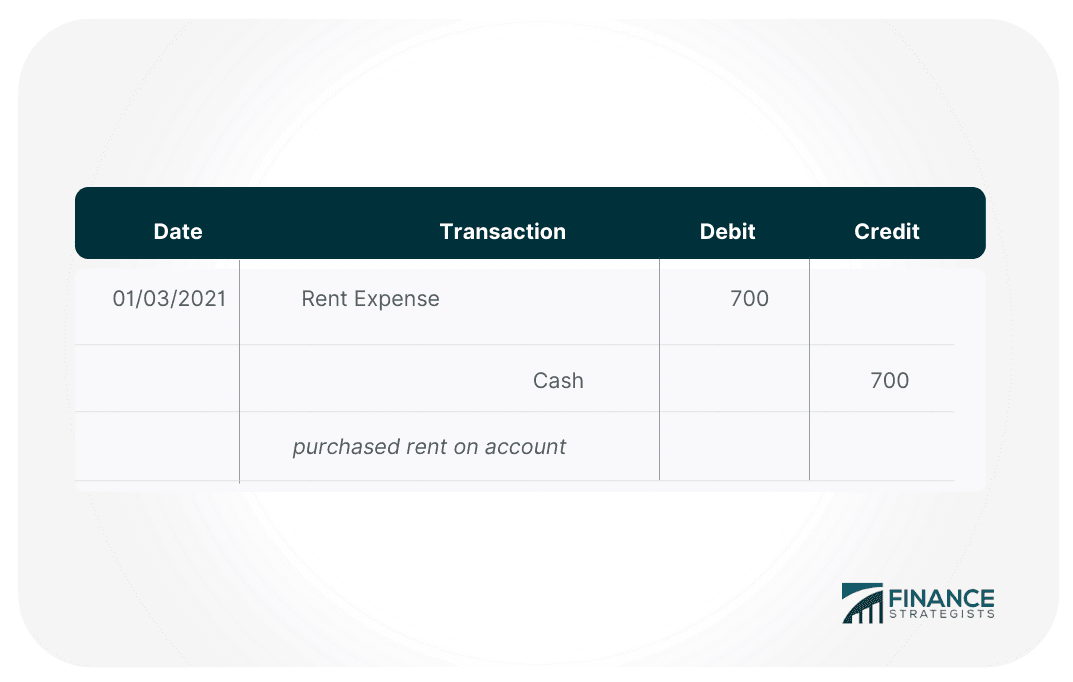Click empty Debit cell in description row
Image resolution: width=1073 pixels, height=682 pixels.
pos(734,446)
